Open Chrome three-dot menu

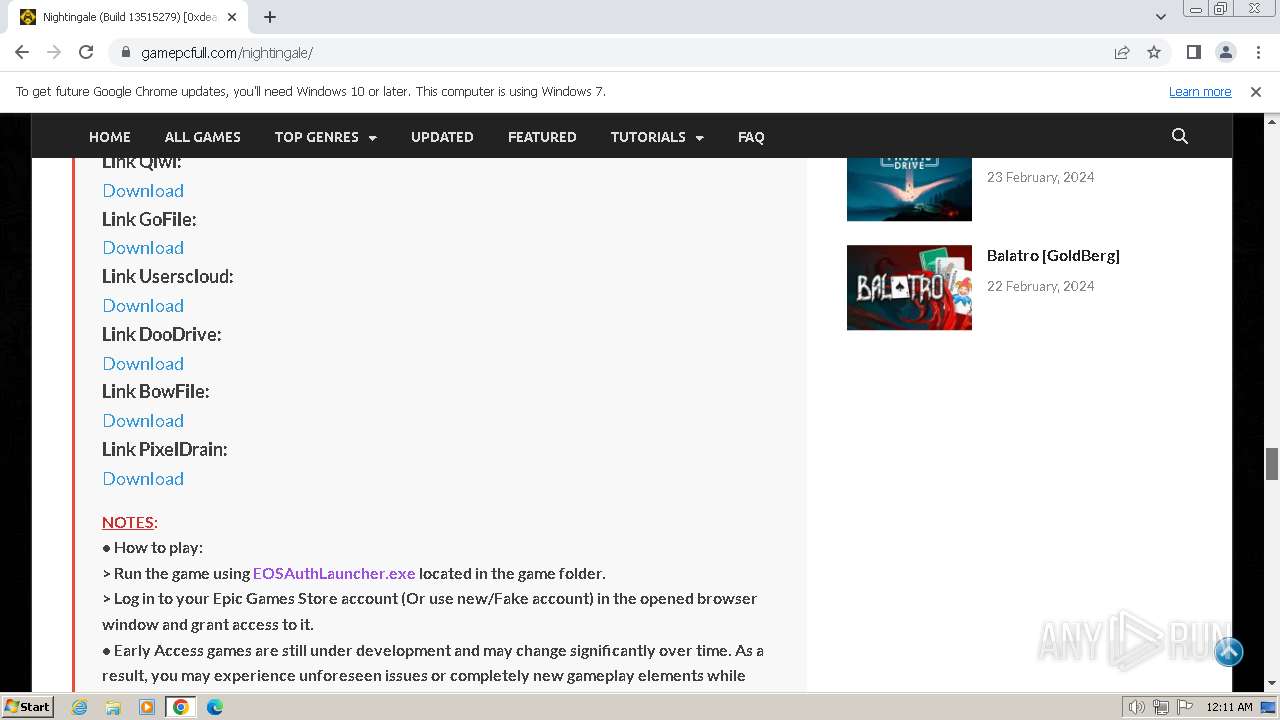pyautogui.click(x=1257, y=53)
